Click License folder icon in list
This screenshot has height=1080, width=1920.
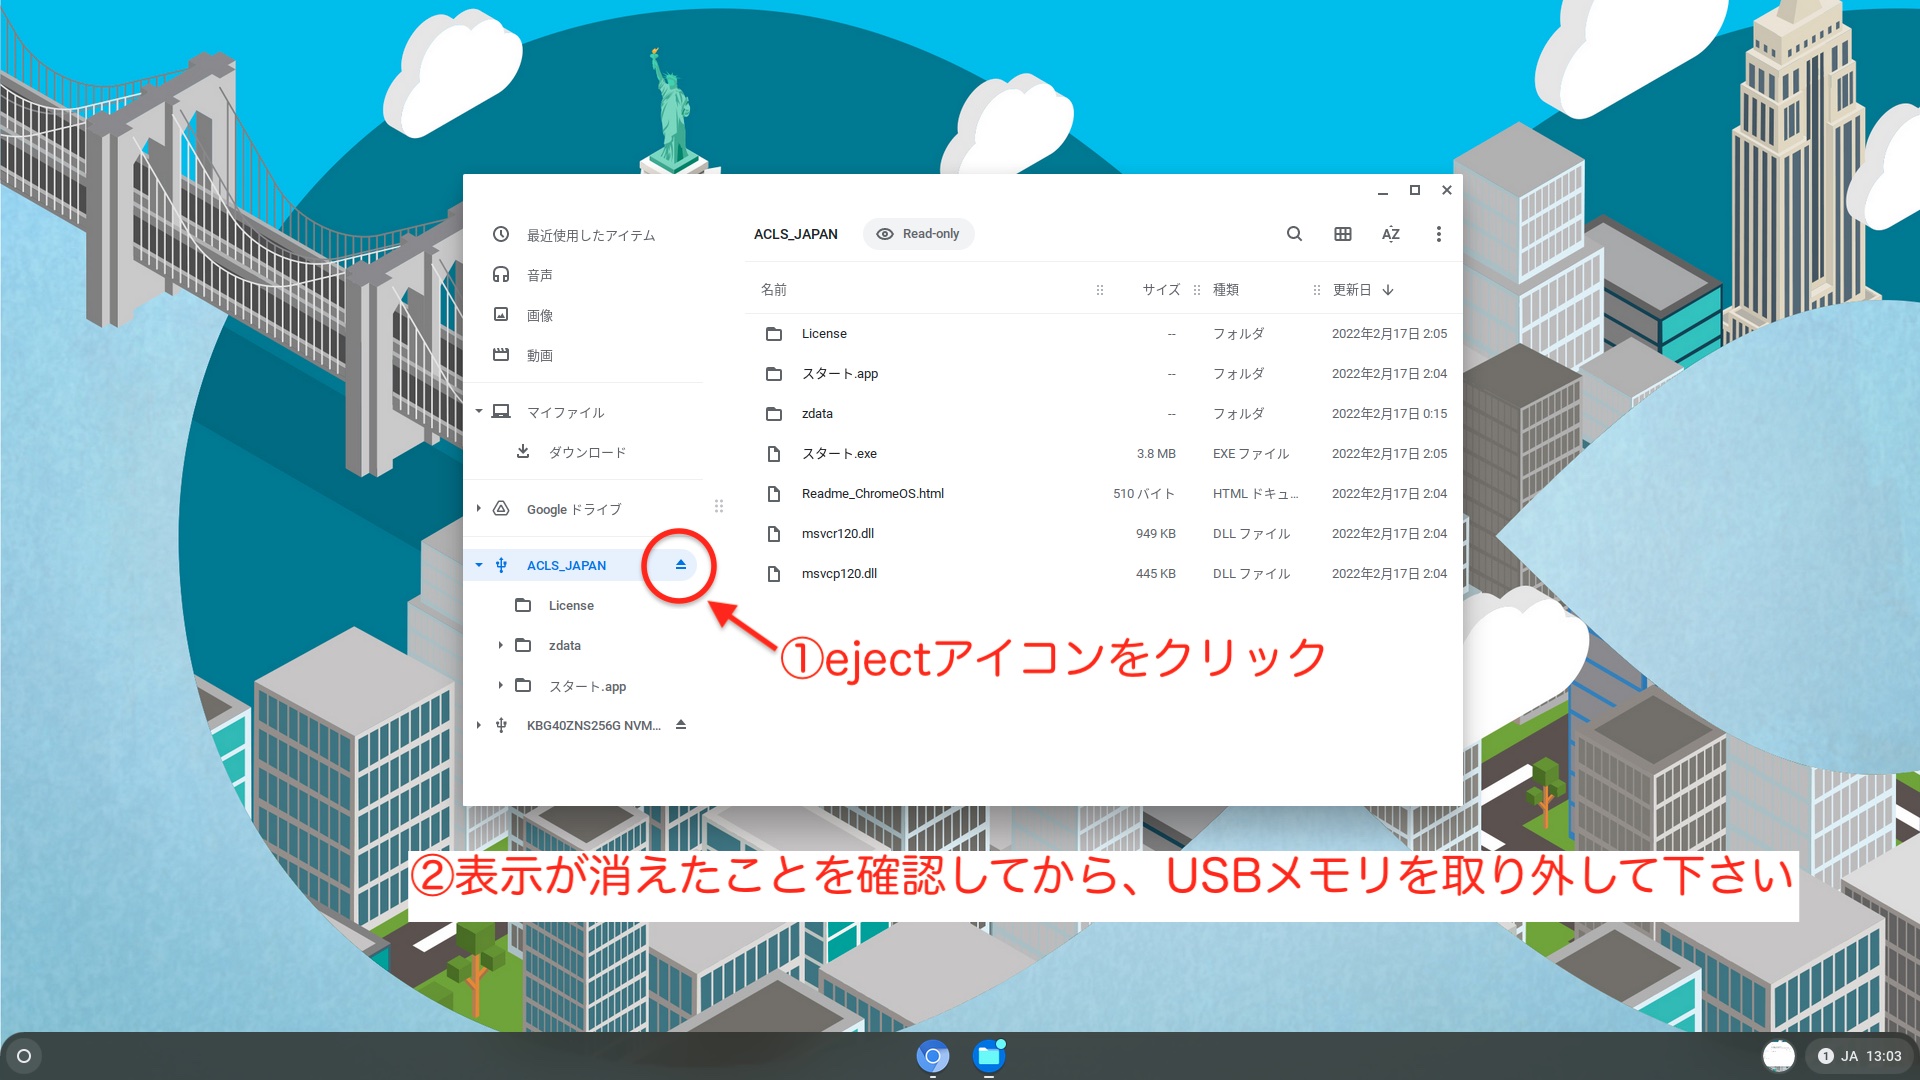point(774,334)
